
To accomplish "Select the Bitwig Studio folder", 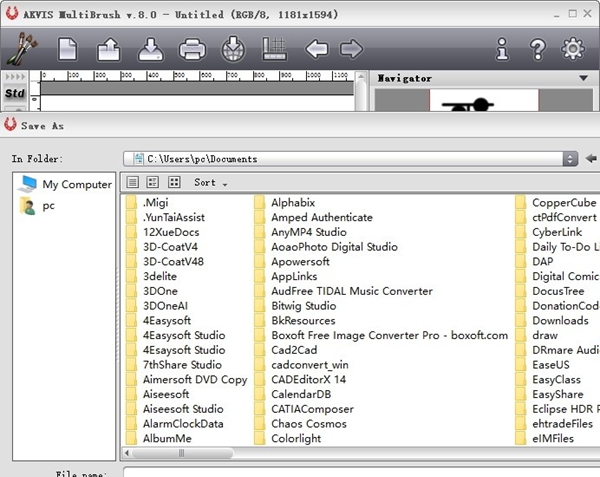I will pyautogui.click(x=296, y=306).
